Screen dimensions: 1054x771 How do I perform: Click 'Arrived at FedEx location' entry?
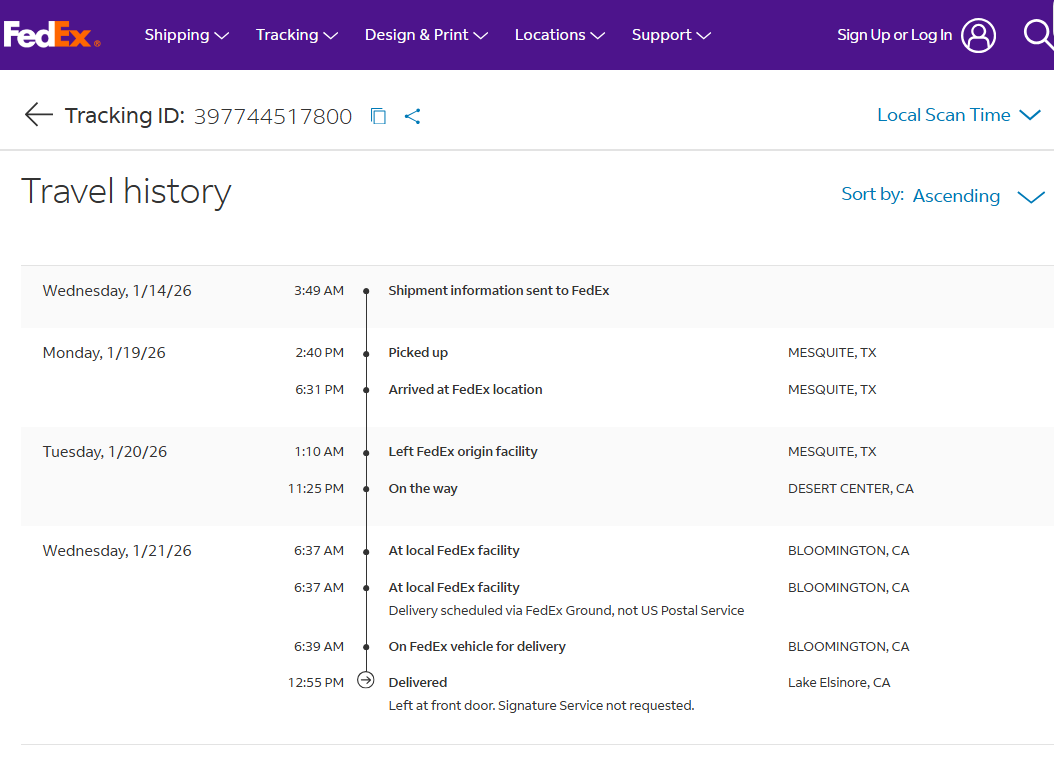tap(465, 389)
